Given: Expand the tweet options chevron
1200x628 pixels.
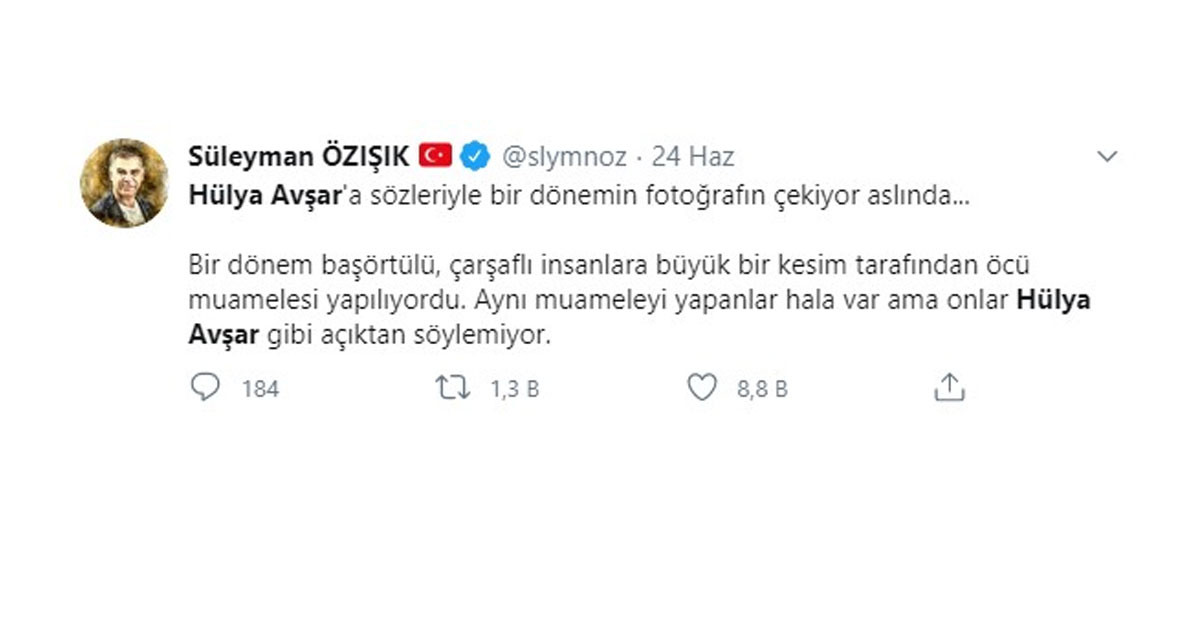Looking at the screenshot, I should click(x=1107, y=157).
